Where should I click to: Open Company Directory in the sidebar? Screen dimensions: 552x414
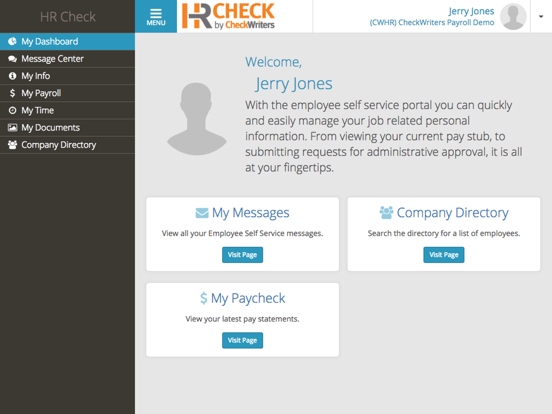point(67,145)
